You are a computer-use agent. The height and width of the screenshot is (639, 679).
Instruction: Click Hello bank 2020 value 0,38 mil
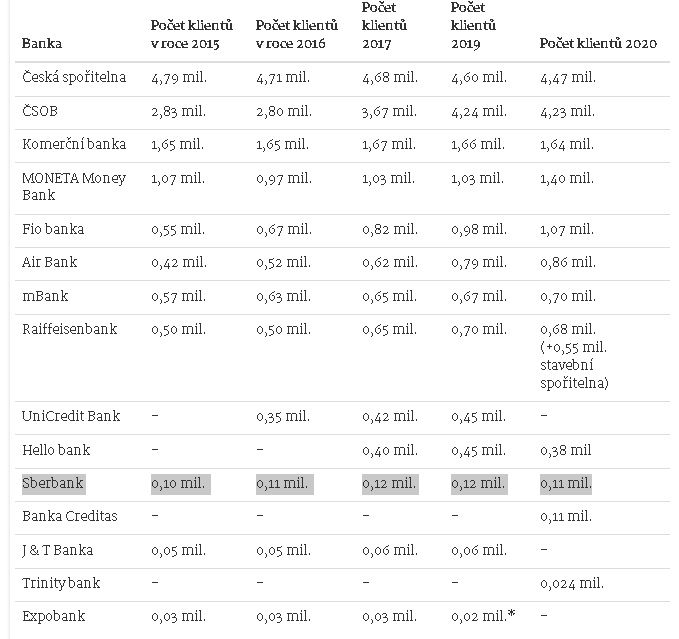(x=566, y=450)
